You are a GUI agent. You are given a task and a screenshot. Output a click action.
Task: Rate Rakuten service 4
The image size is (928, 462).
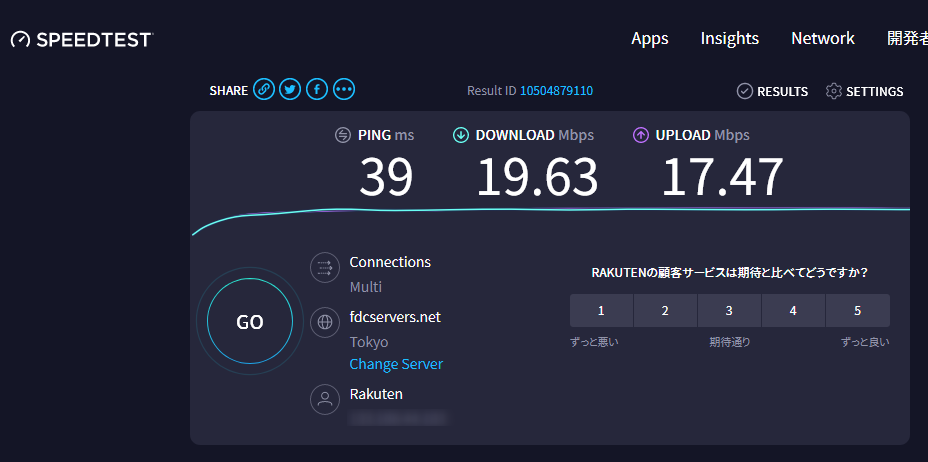coord(793,311)
